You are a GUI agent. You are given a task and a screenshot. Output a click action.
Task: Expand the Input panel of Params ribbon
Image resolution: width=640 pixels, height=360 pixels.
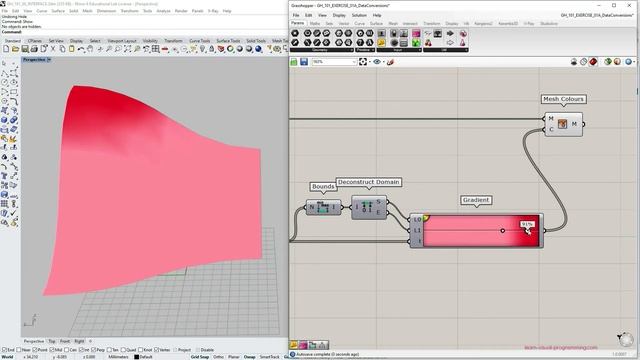coord(419,50)
